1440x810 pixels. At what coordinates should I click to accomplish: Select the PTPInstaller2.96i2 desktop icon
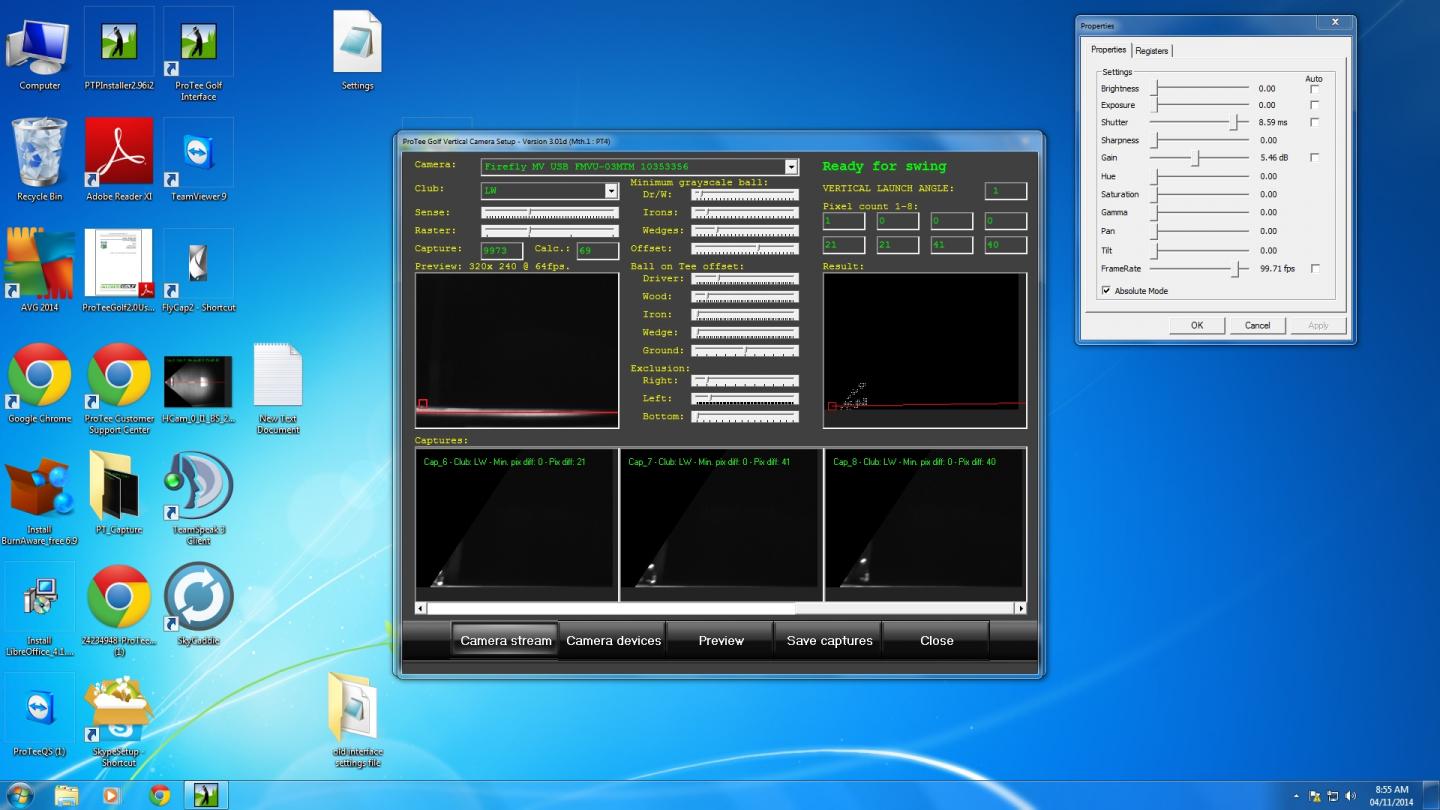[119, 50]
